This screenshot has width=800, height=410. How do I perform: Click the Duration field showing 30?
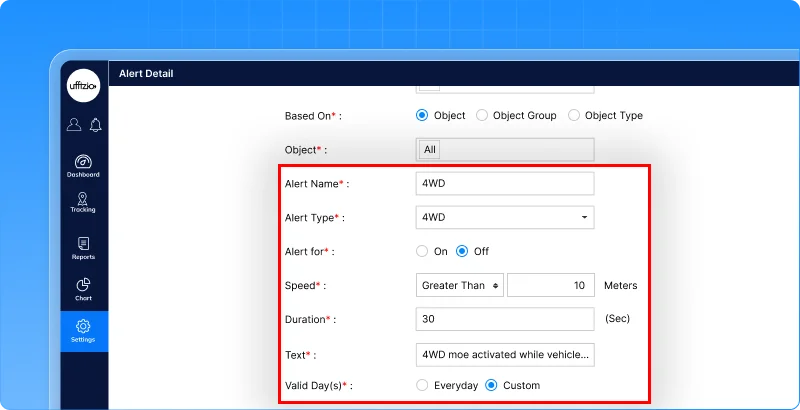click(x=505, y=319)
